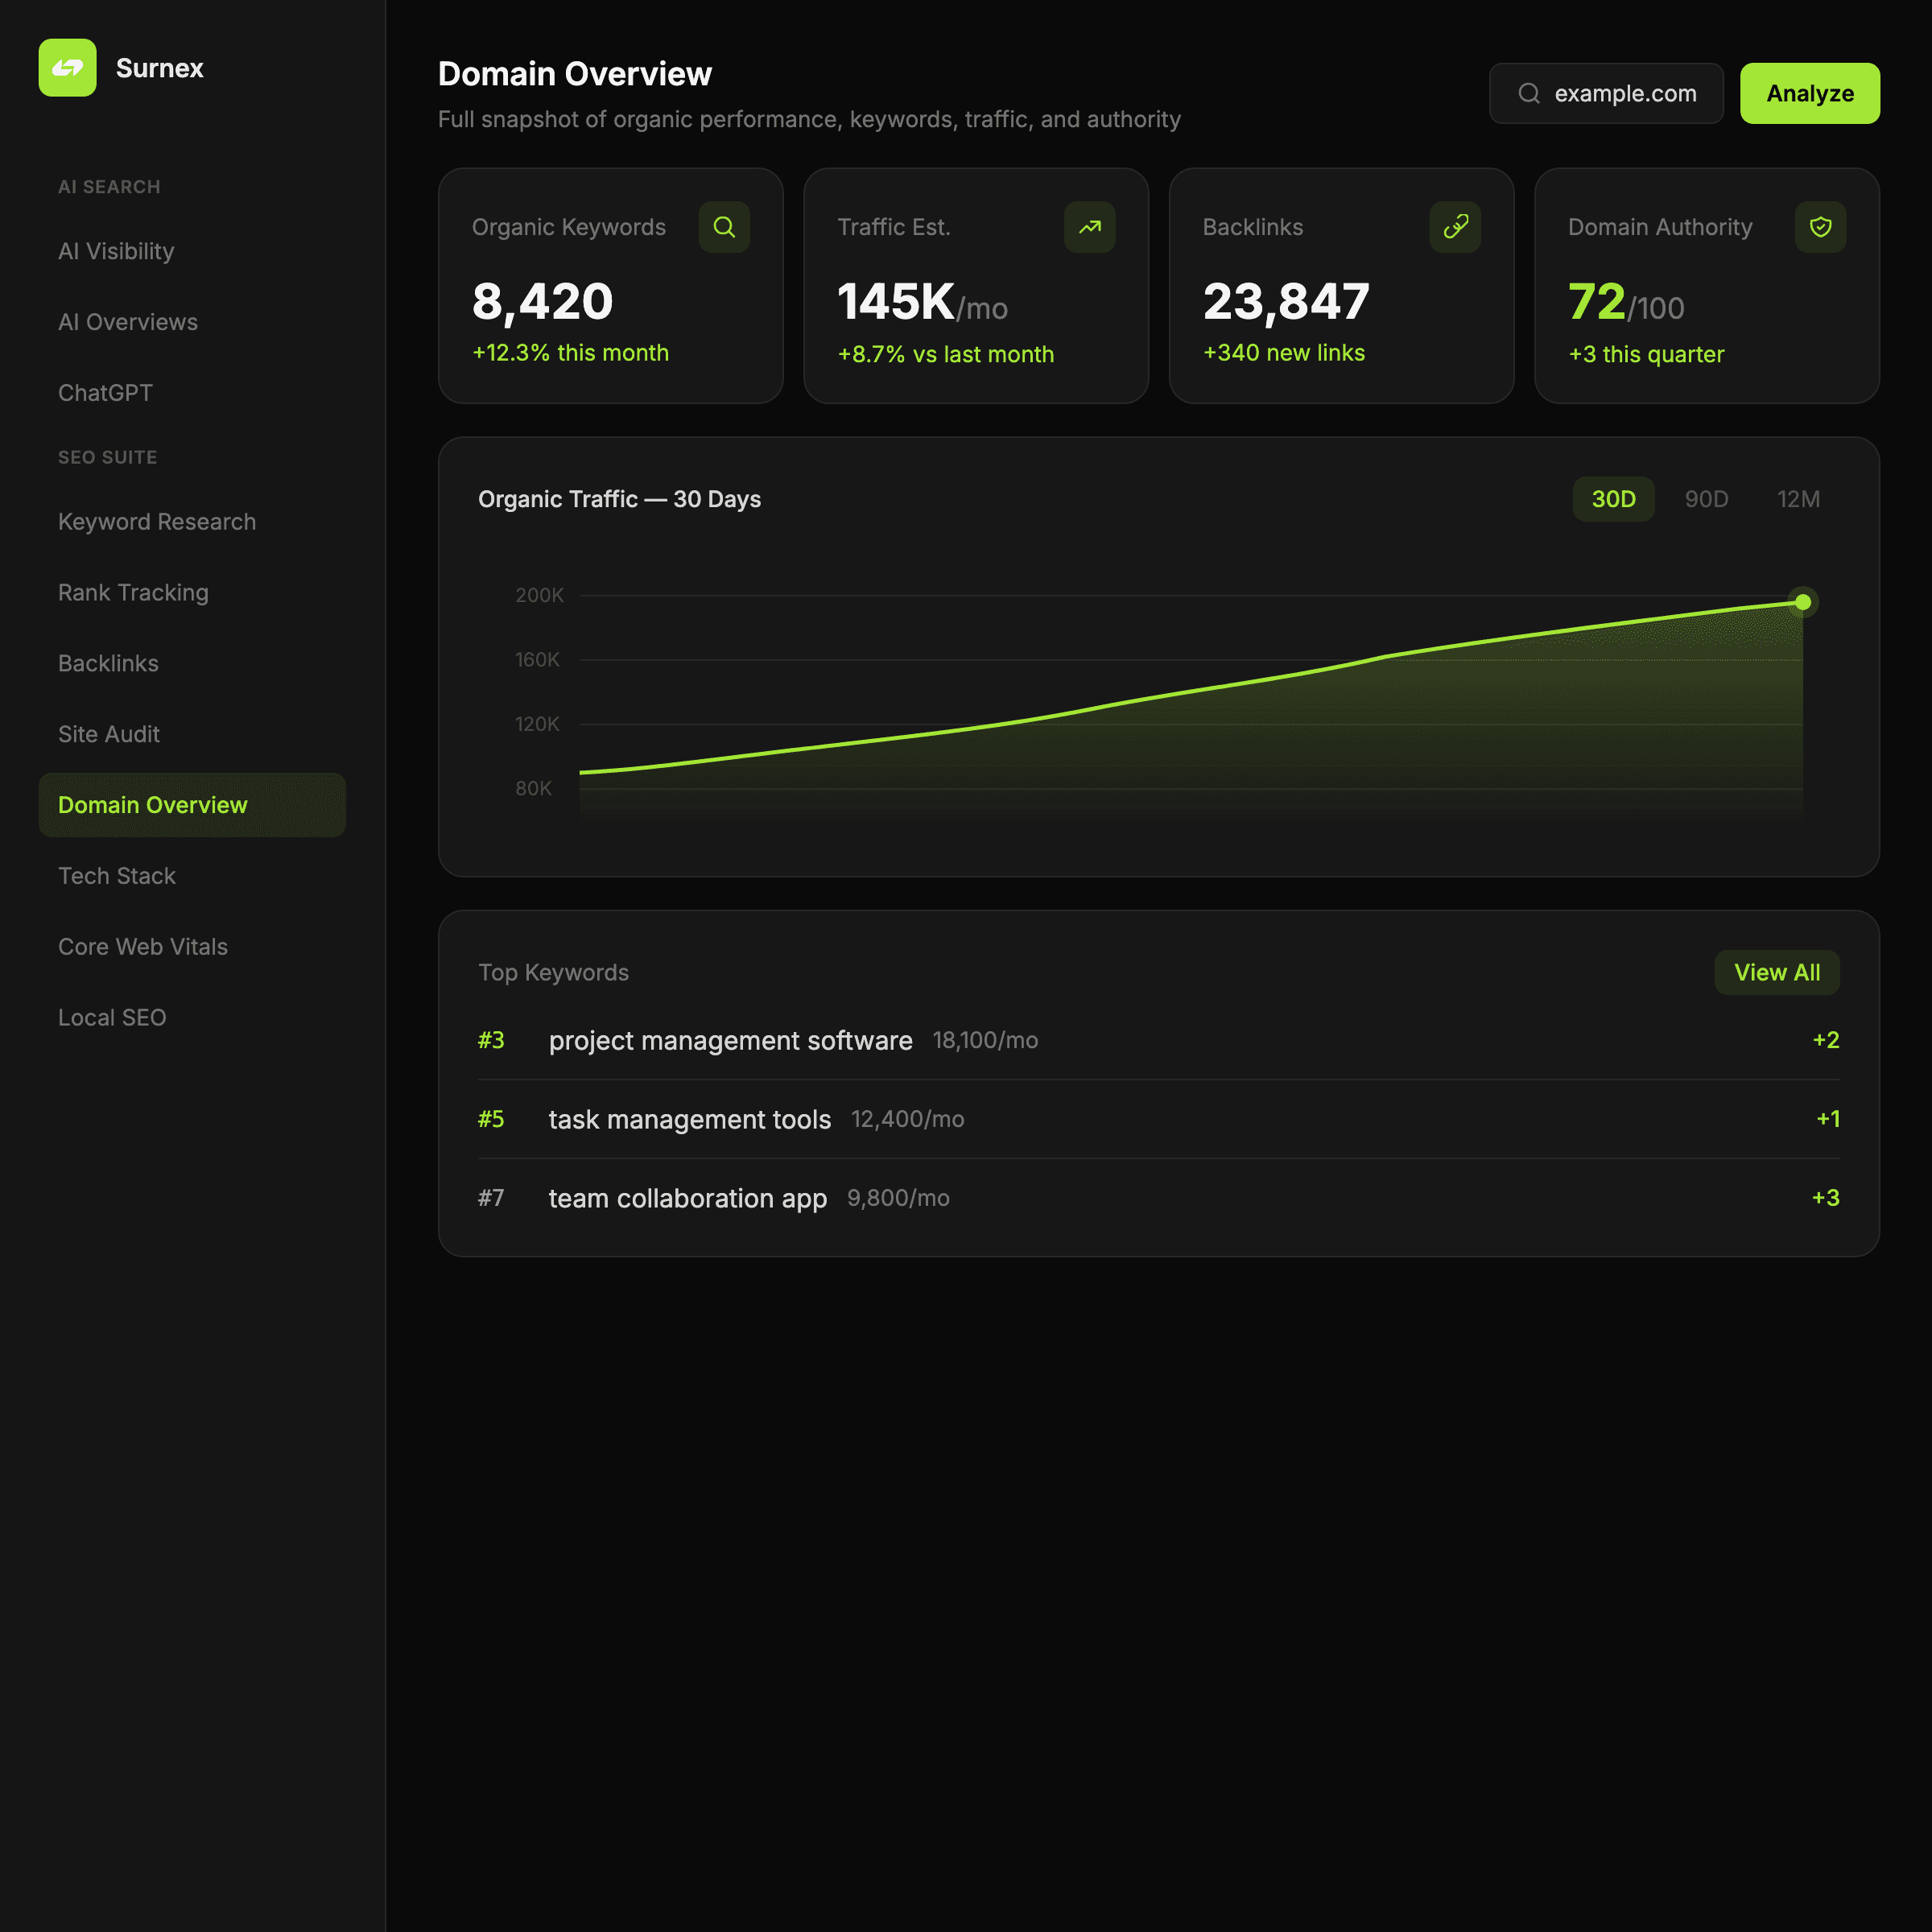Click the chart's latest data point
The height and width of the screenshot is (1932, 1932).
[x=1802, y=602]
